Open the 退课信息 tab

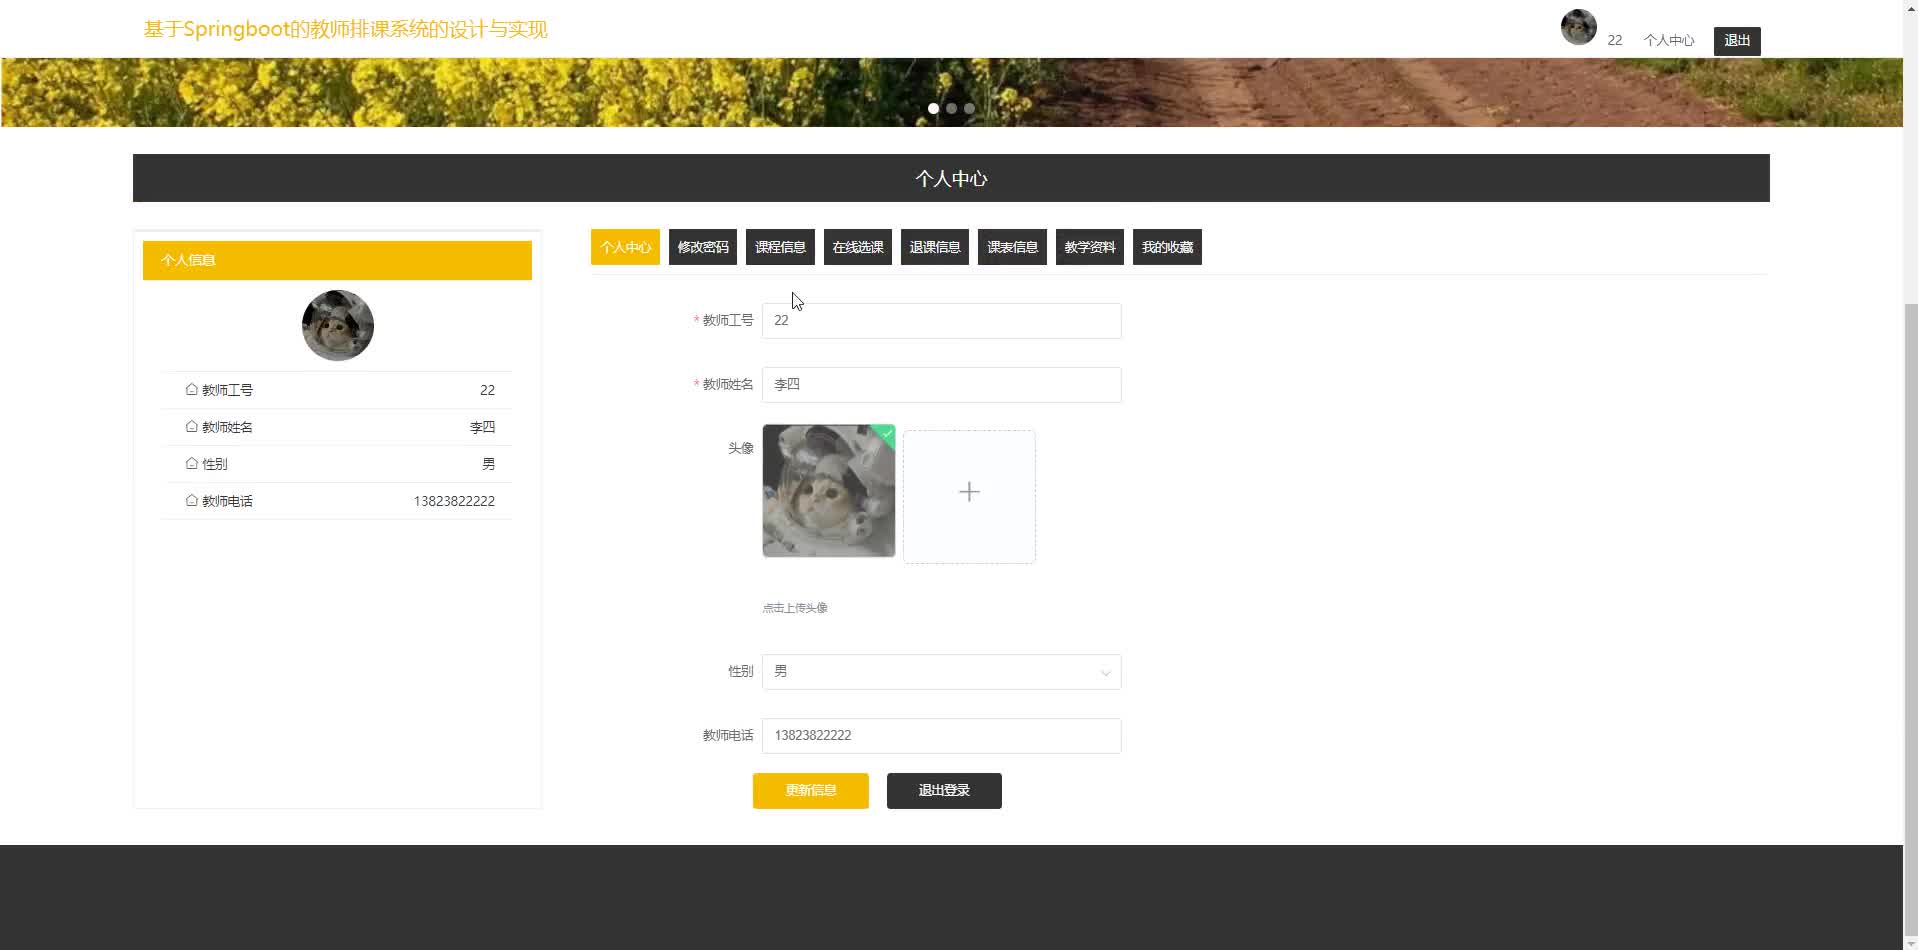click(x=935, y=247)
